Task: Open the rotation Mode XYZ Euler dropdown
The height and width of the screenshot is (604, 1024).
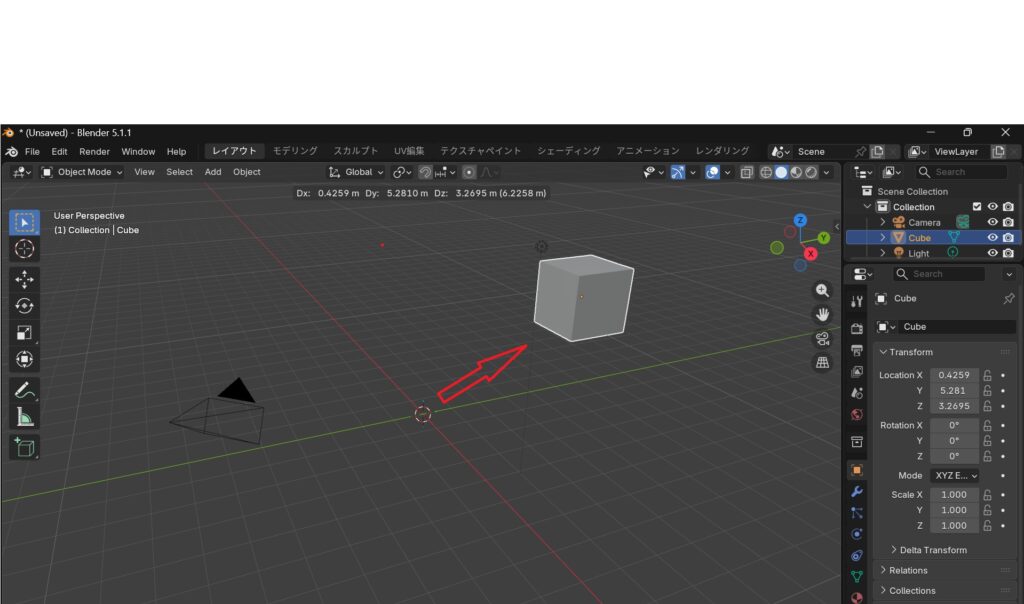Action: point(955,476)
